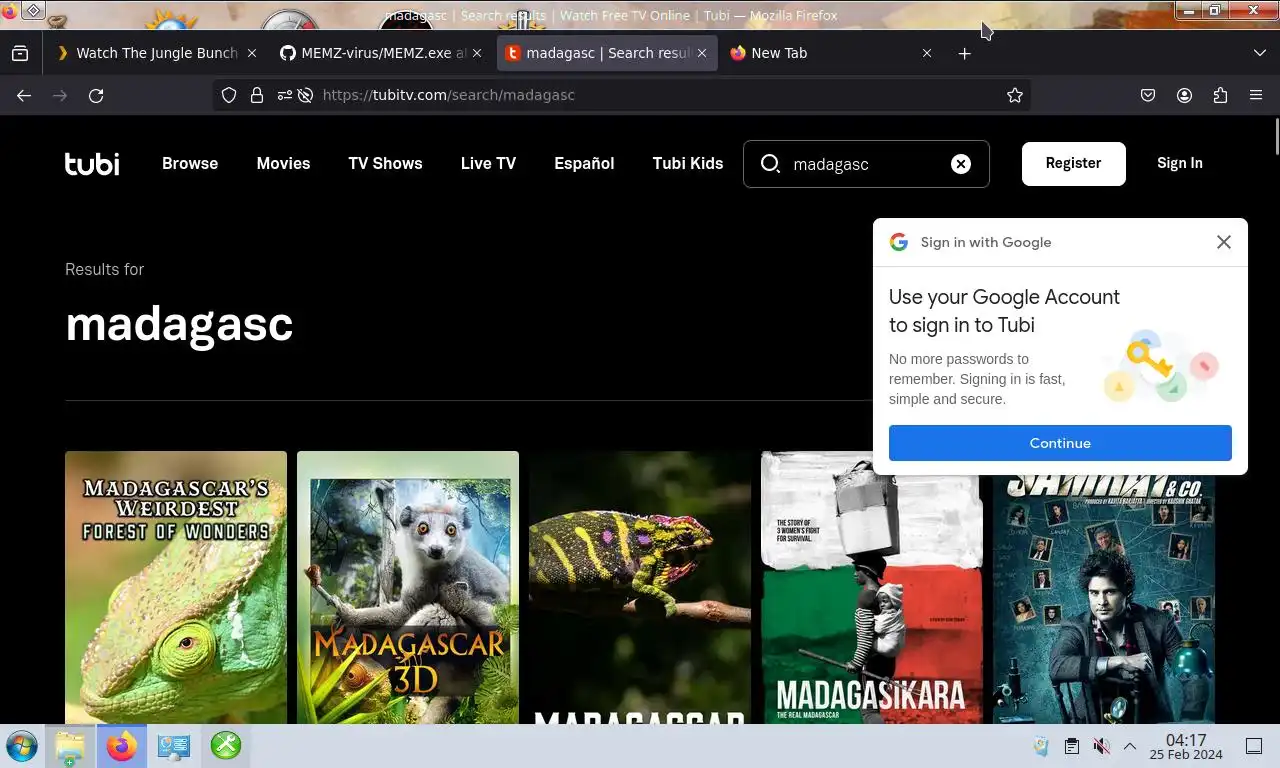Image resolution: width=1280 pixels, height=768 pixels.
Task: Reload the current page
Action: [96, 95]
